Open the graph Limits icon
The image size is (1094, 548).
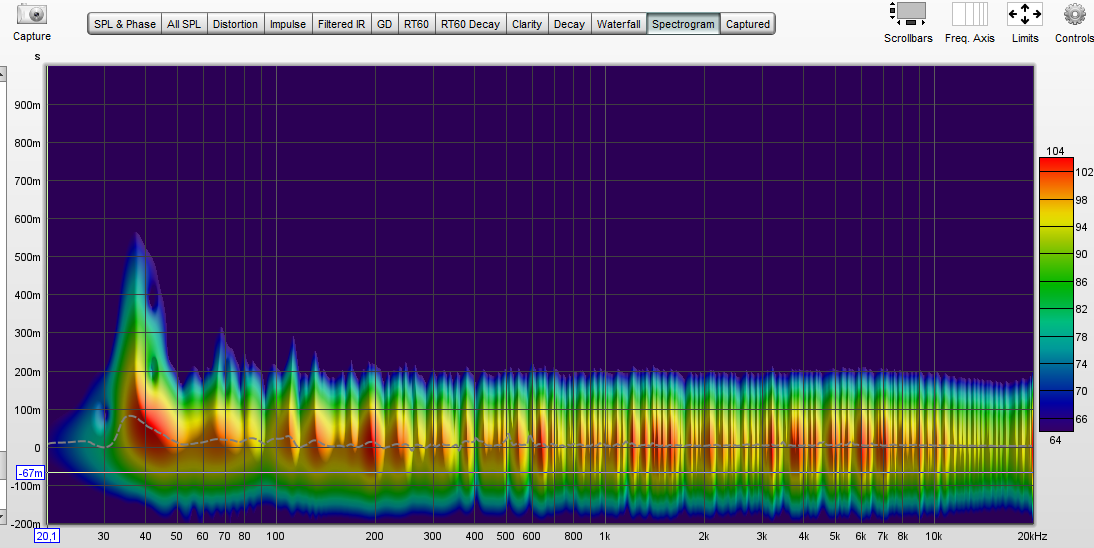click(x=1024, y=14)
